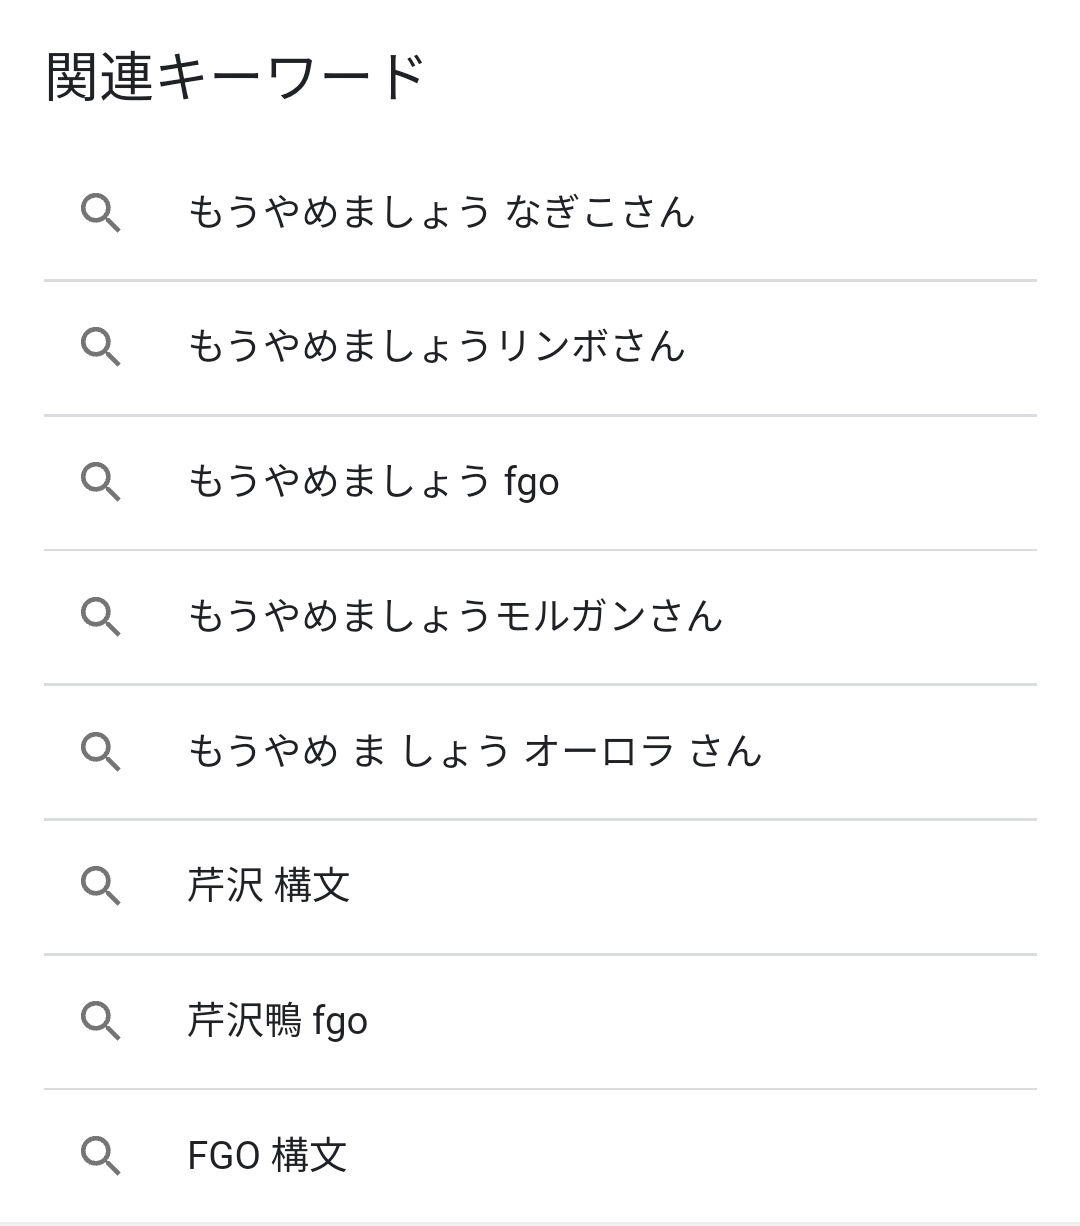Search for もうやめましょうリンボさん keyword text
This screenshot has height=1226, width=1080.
point(436,347)
